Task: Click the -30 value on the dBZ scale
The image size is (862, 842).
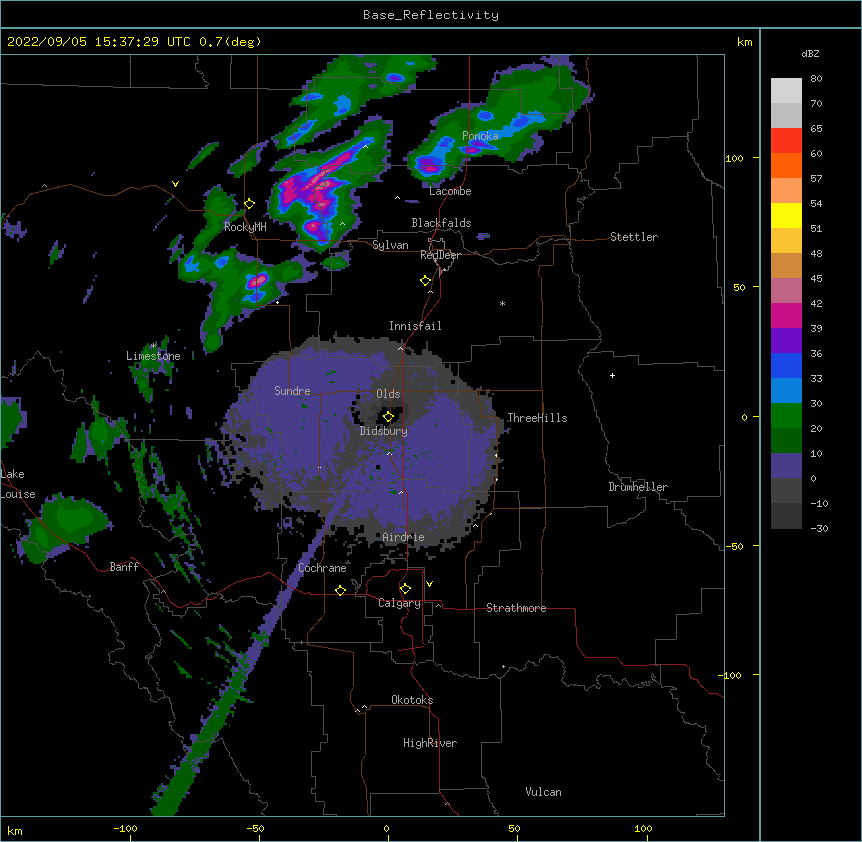Action: 819,528
